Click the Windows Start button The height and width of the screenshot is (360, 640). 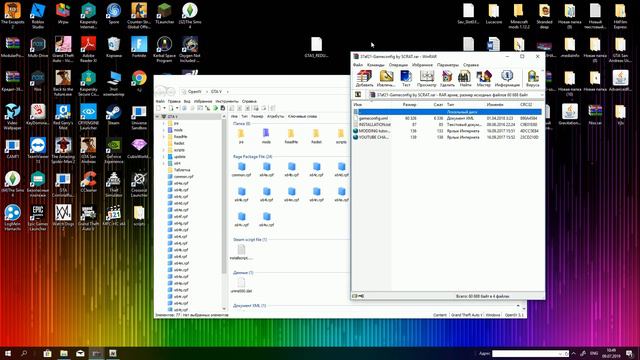tap(8, 353)
